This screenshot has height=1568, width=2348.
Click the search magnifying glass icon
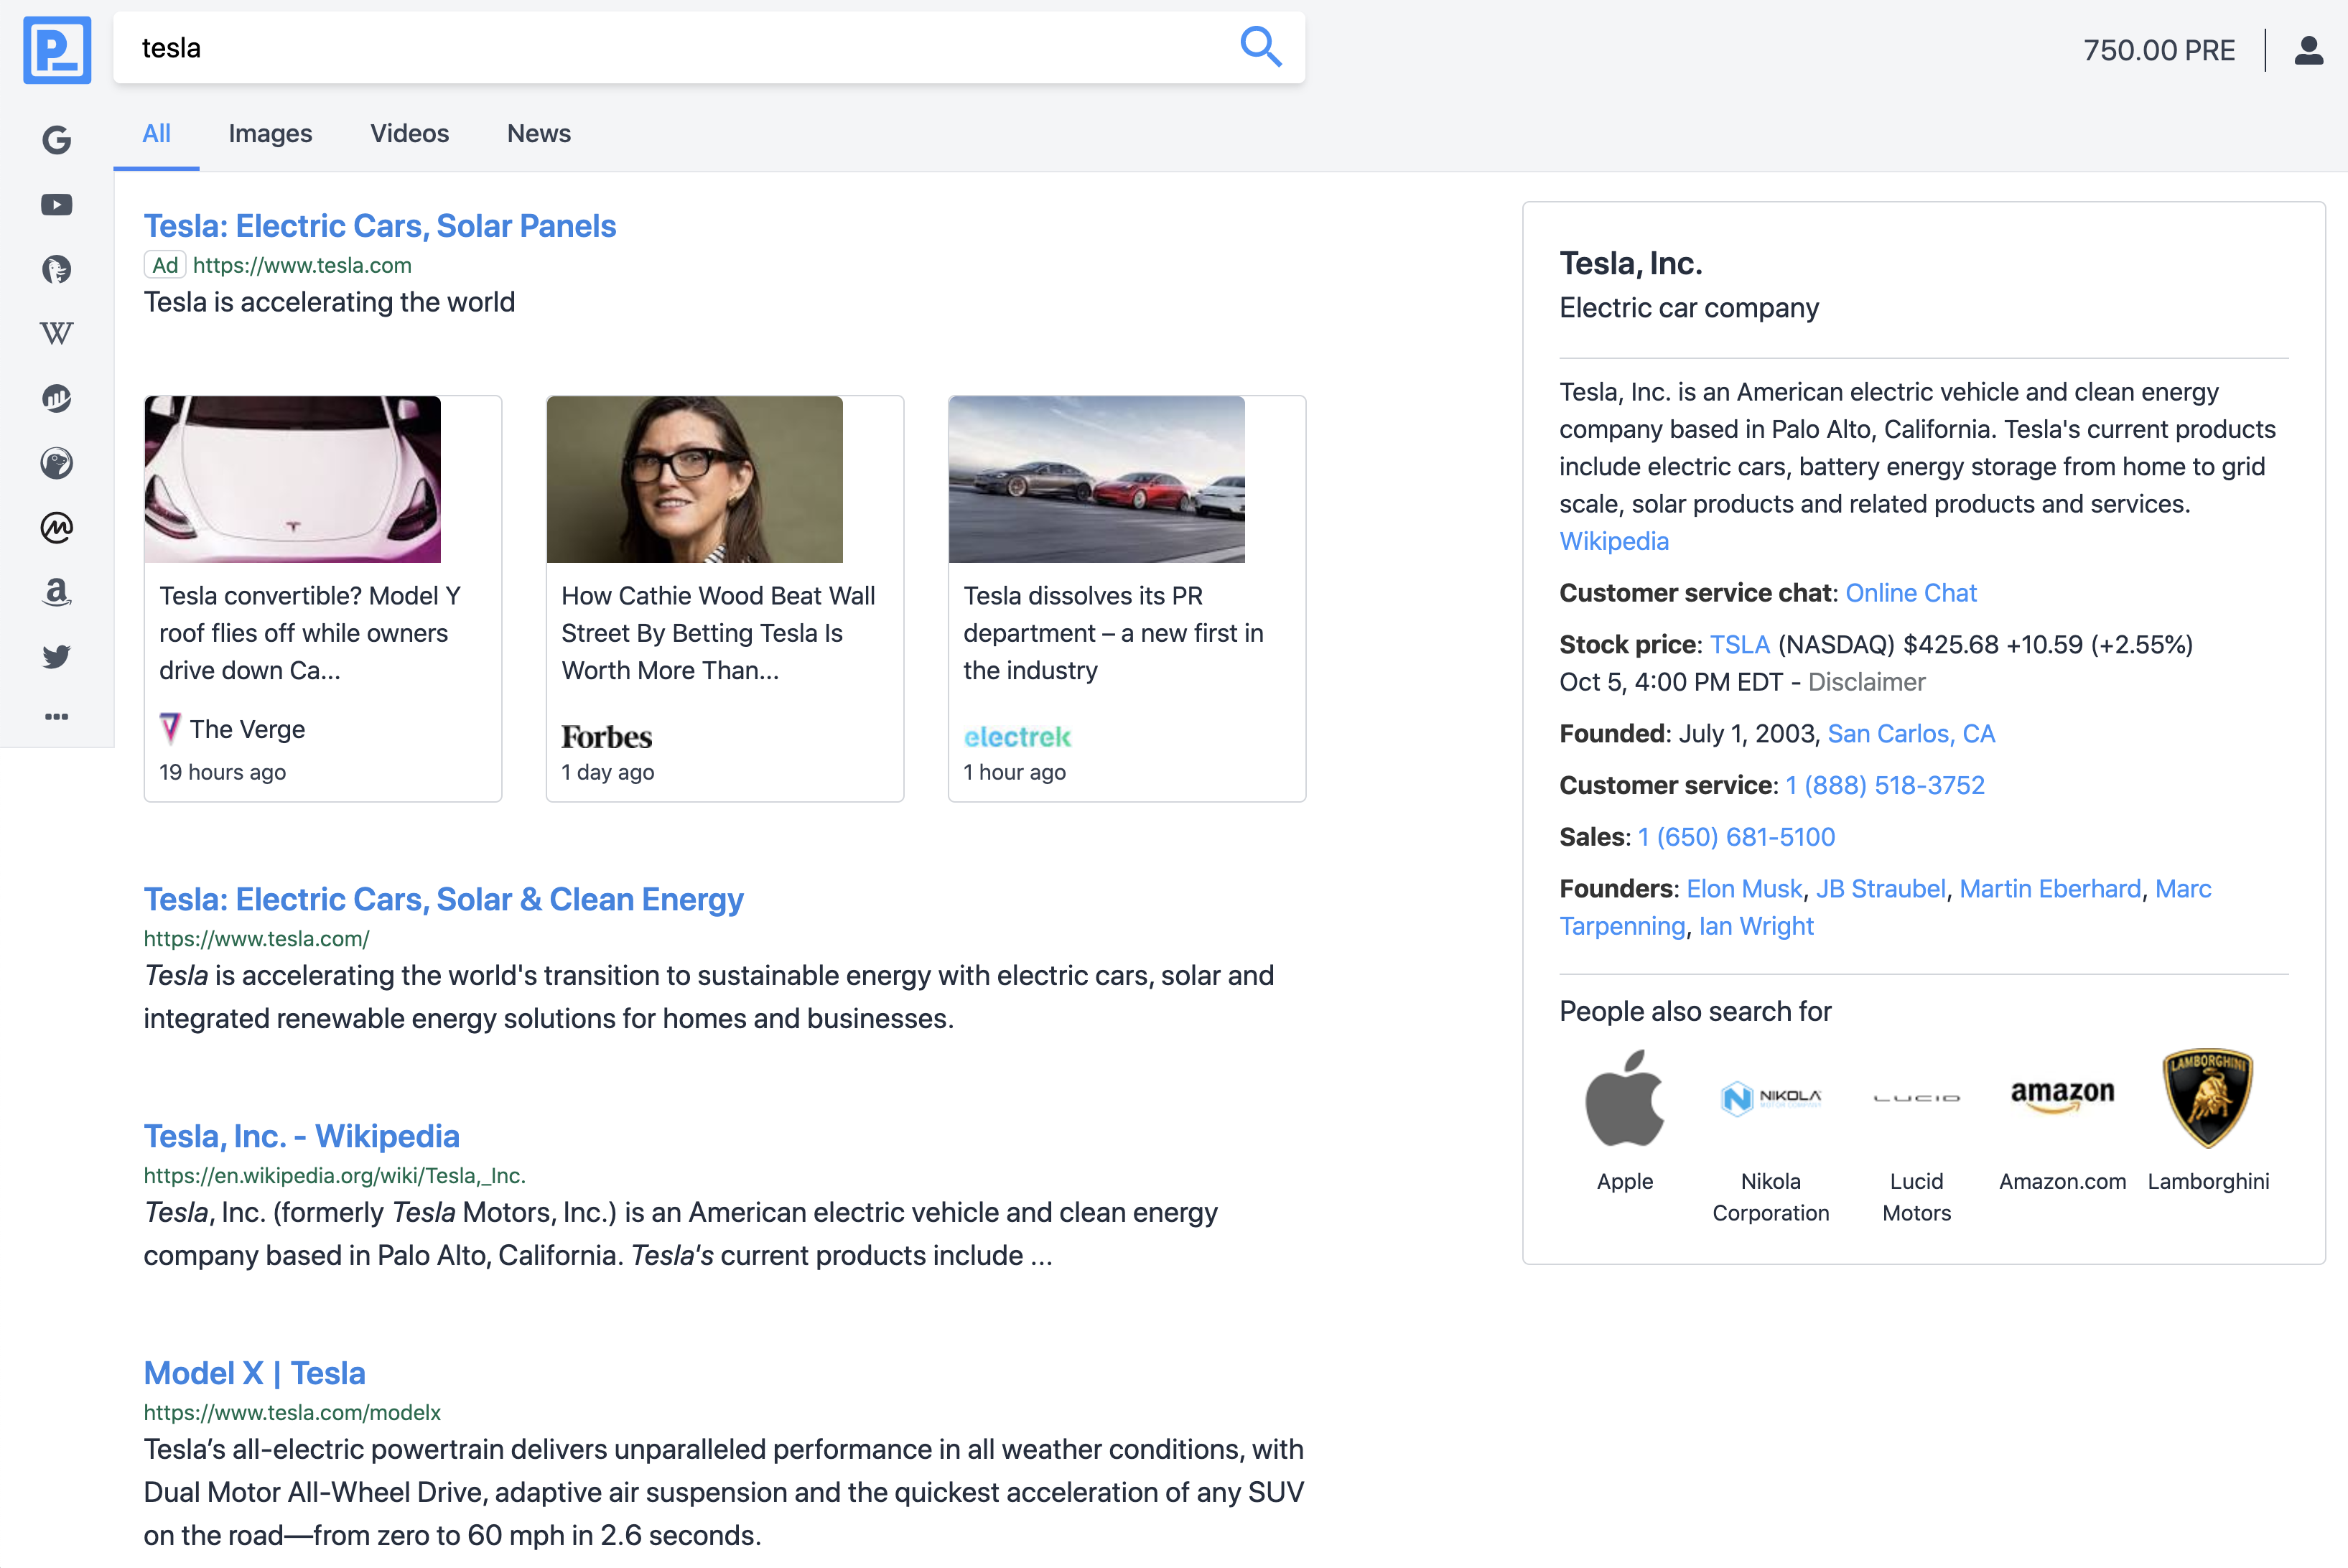click(1259, 47)
